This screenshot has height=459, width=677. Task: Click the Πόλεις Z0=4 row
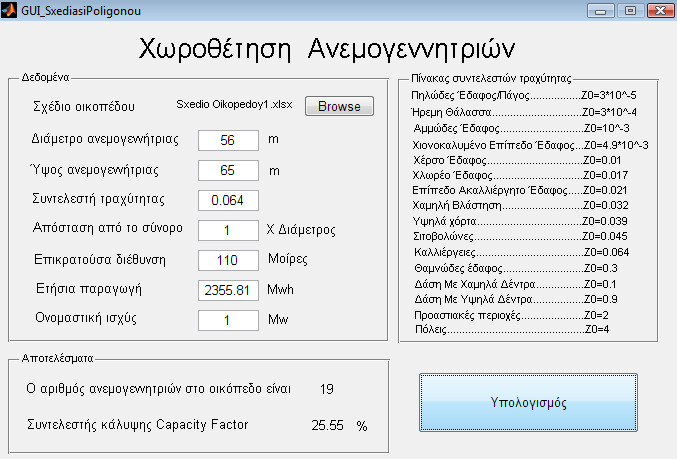(x=512, y=329)
